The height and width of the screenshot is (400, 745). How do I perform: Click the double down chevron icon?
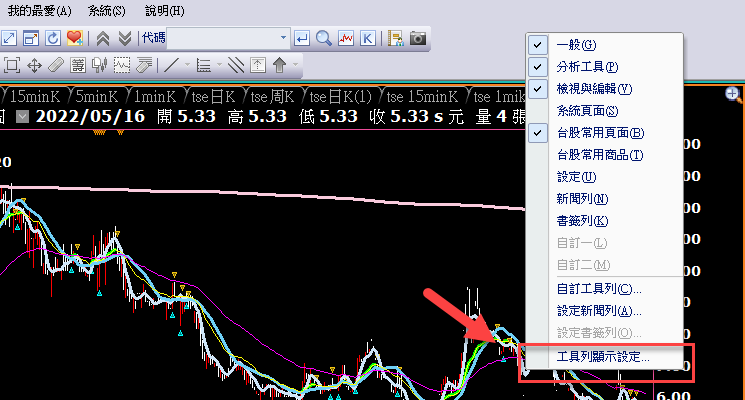[x=124, y=38]
